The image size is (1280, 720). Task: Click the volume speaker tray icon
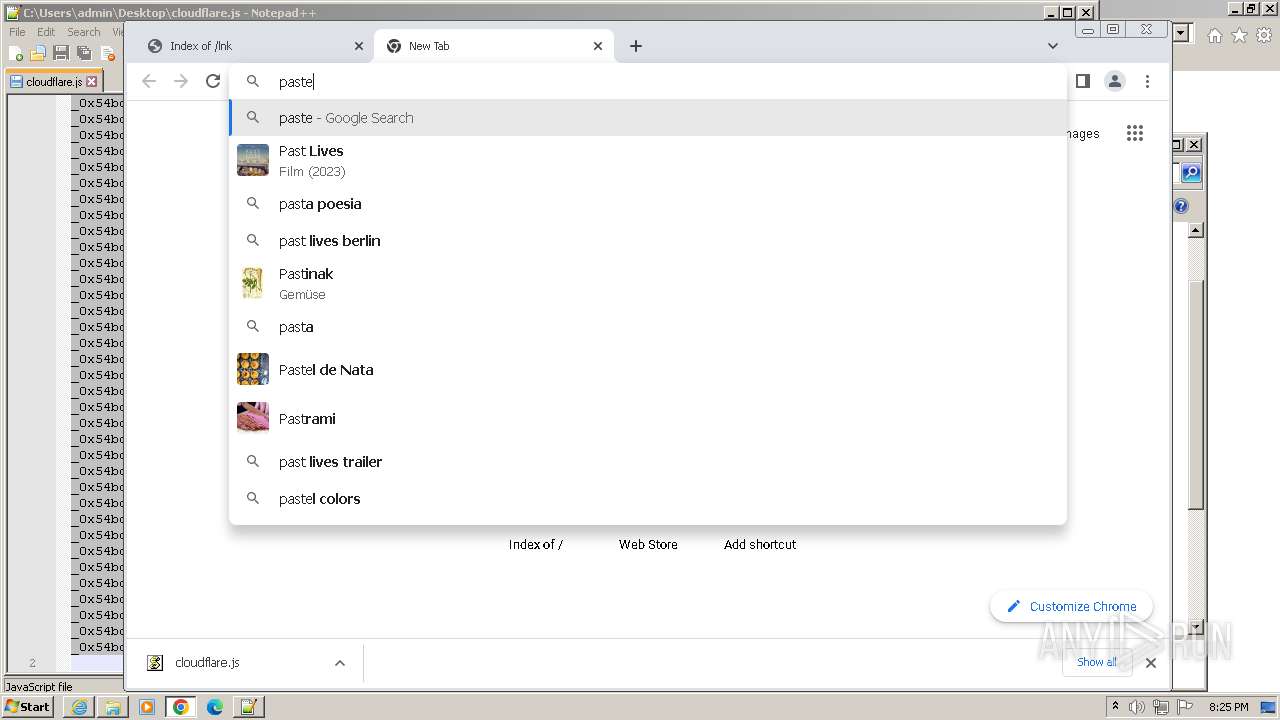coord(1137,707)
